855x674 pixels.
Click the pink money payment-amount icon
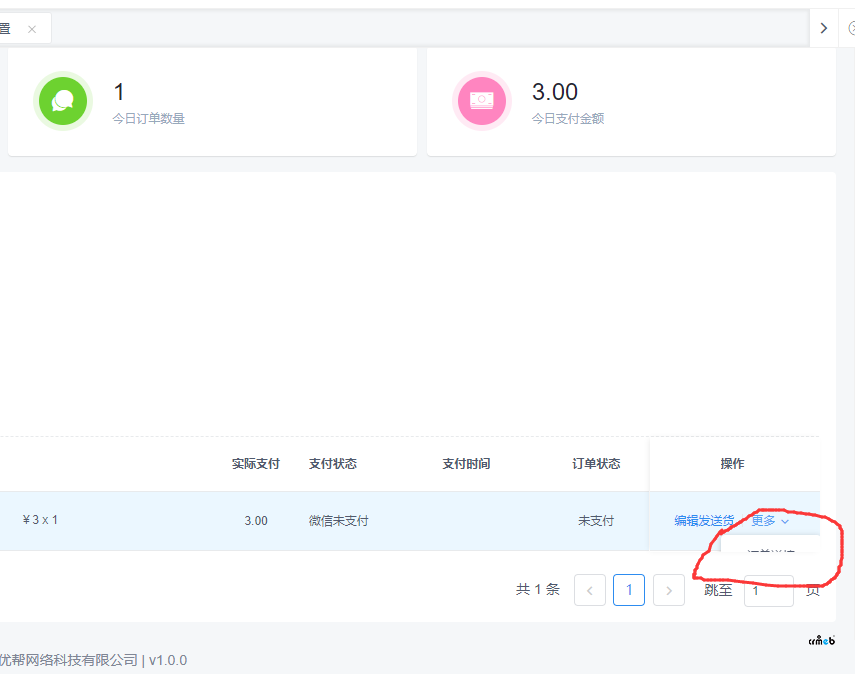[x=482, y=101]
